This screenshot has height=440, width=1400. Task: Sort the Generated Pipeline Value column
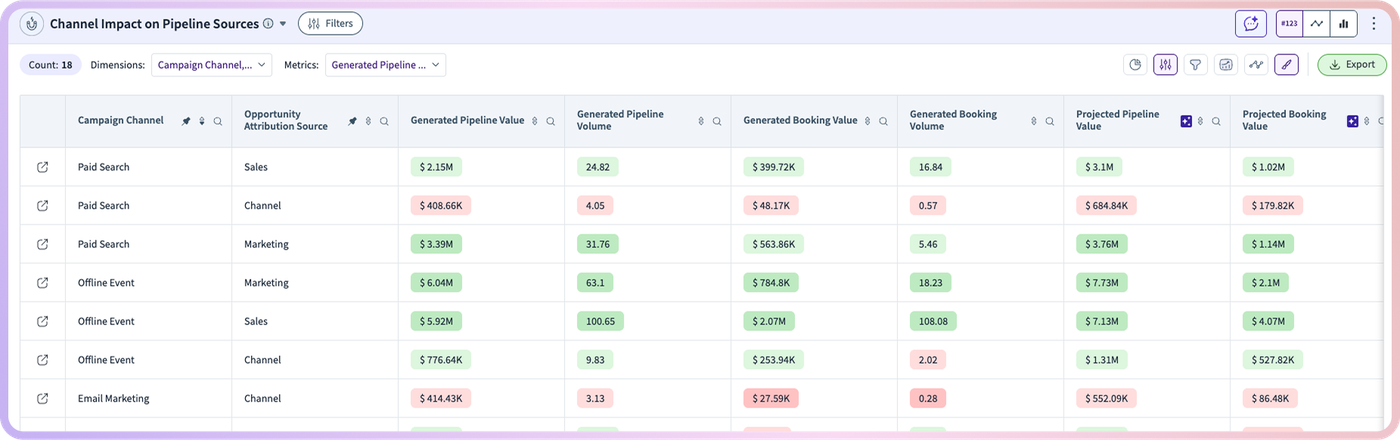pyautogui.click(x=535, y=121)
